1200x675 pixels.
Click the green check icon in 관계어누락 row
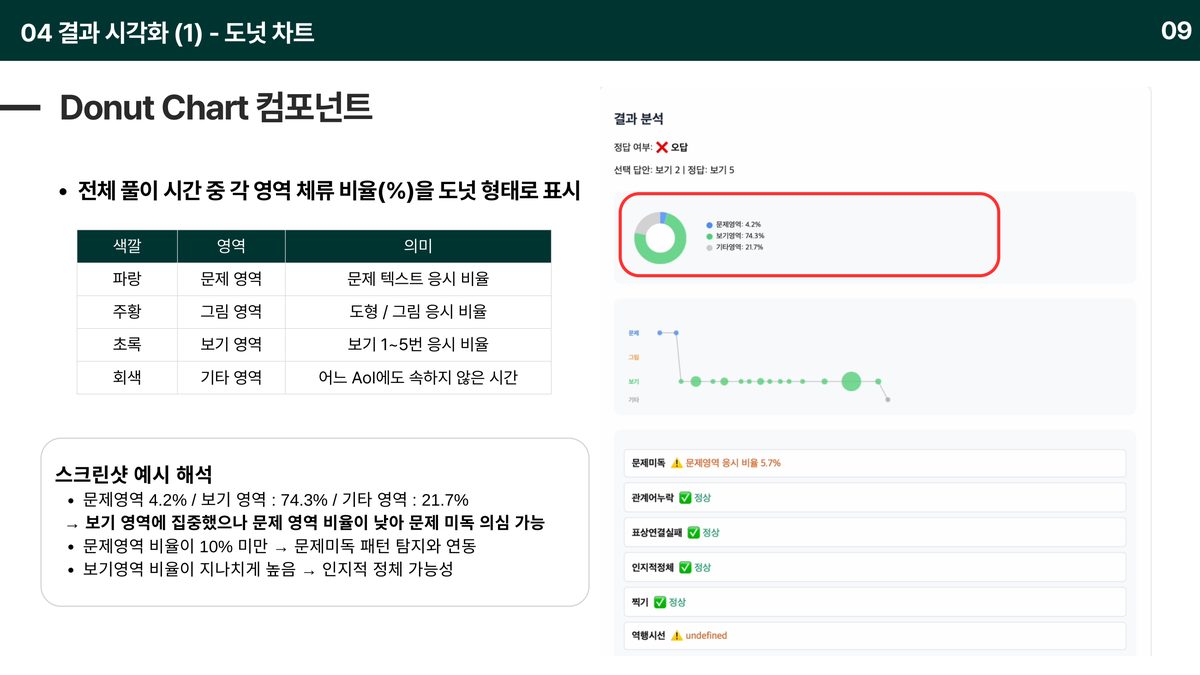[x=685, y=497]
